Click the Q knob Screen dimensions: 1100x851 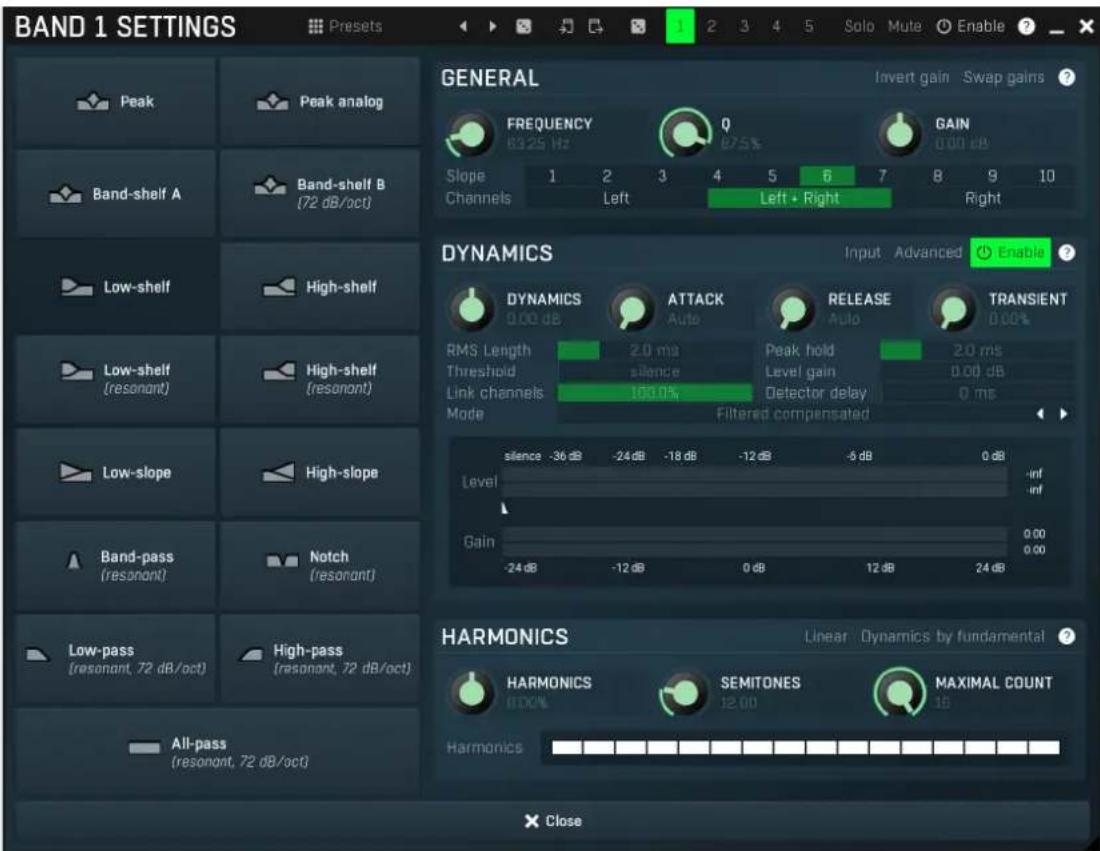click(x=685, y=133)
